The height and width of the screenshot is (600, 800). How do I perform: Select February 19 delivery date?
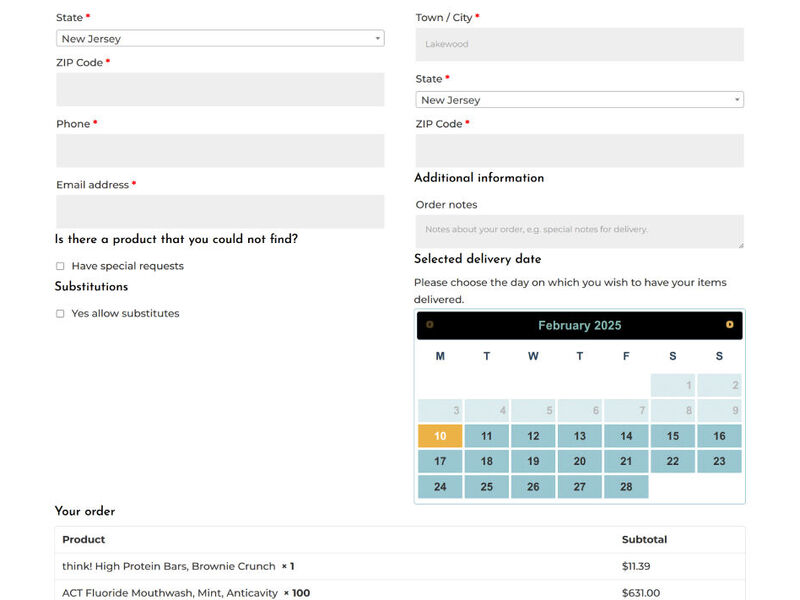click(x=533, y=461)
